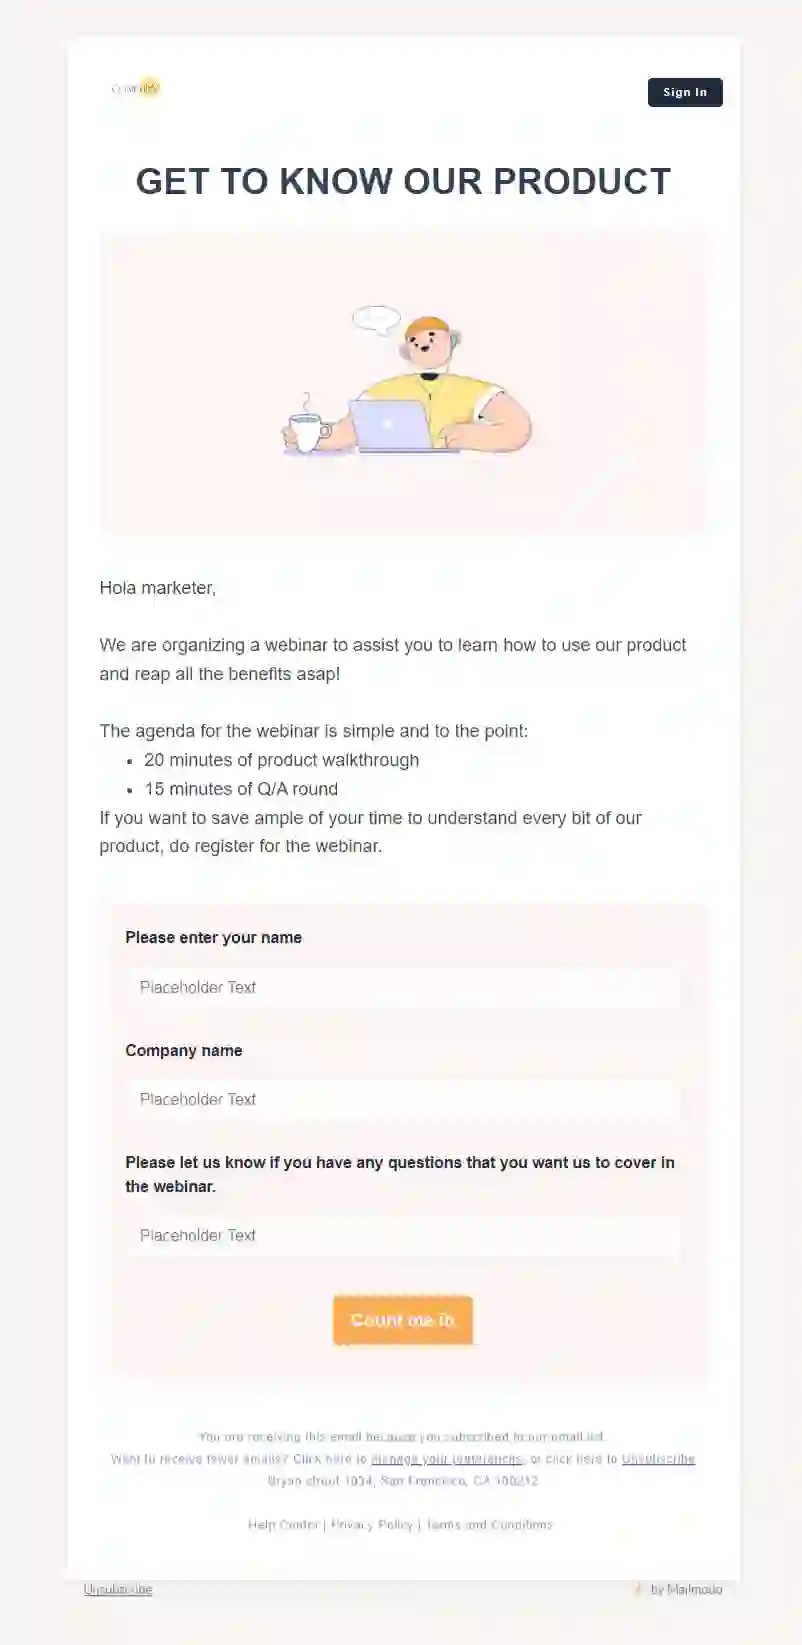
Task: Click the webinar questions input field
Action: tap(403, 1235)
